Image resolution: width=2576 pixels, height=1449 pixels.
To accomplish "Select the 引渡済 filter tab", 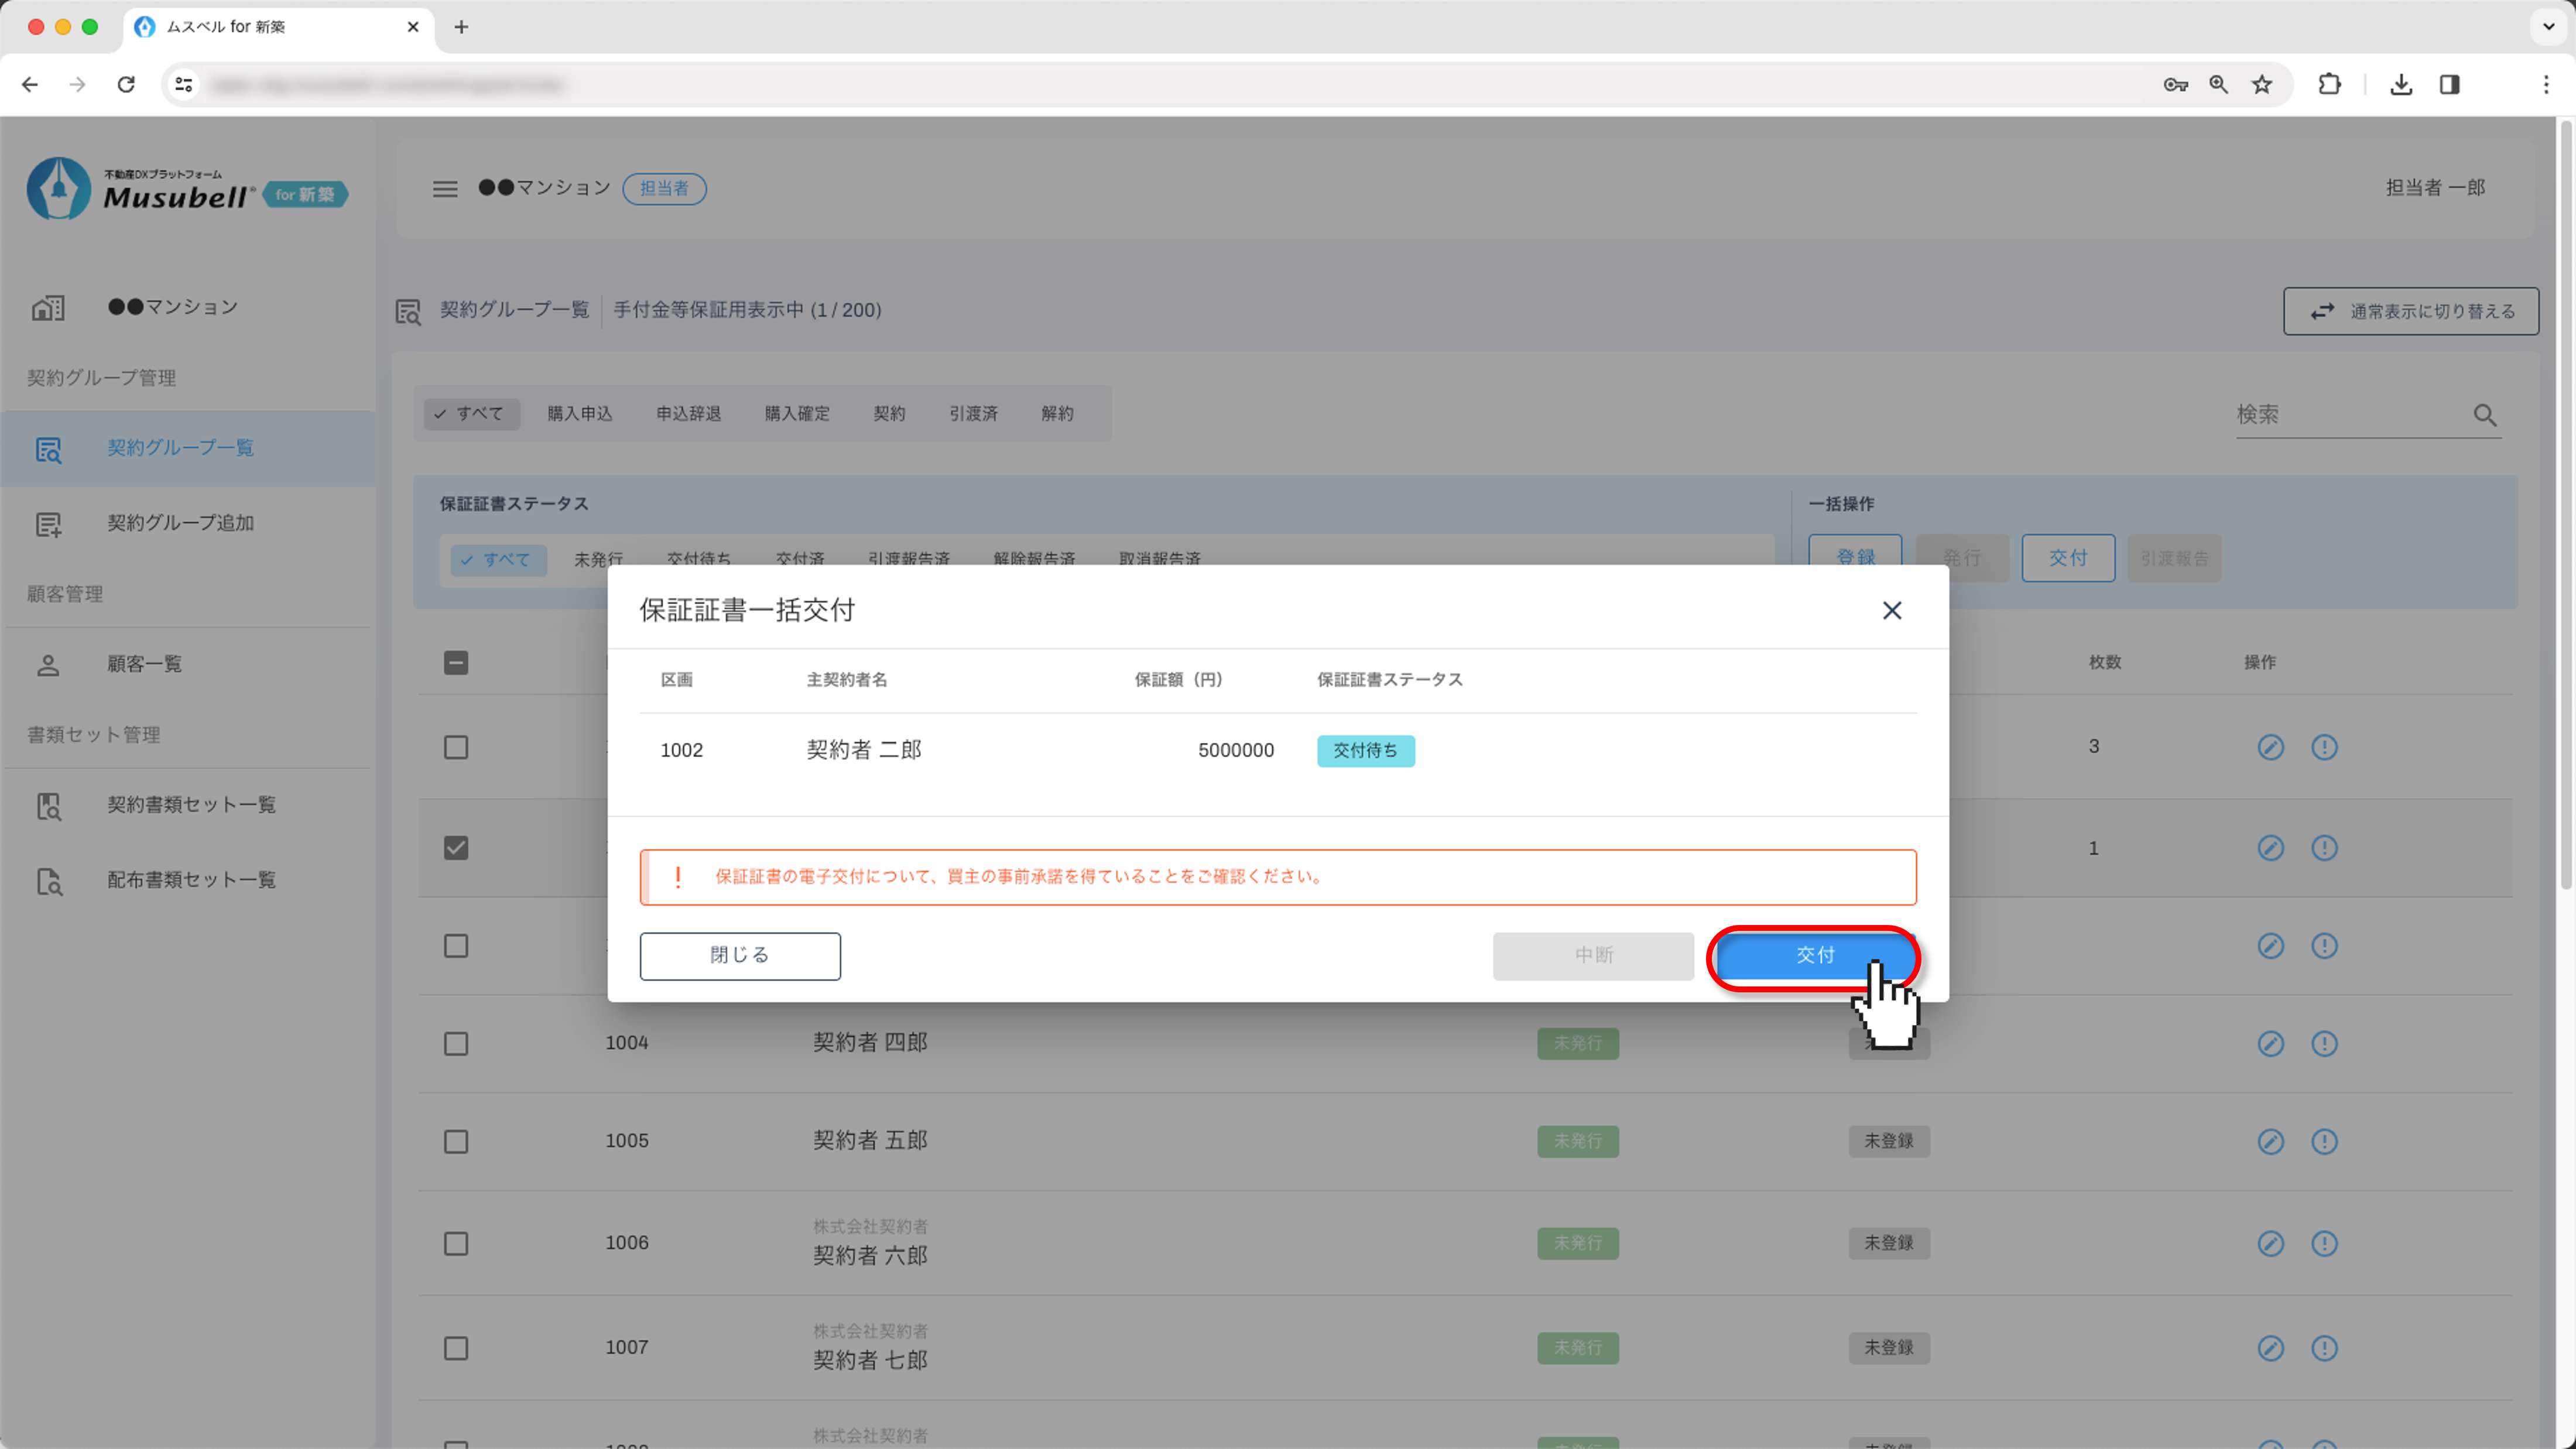I will [x=972, y=413].
